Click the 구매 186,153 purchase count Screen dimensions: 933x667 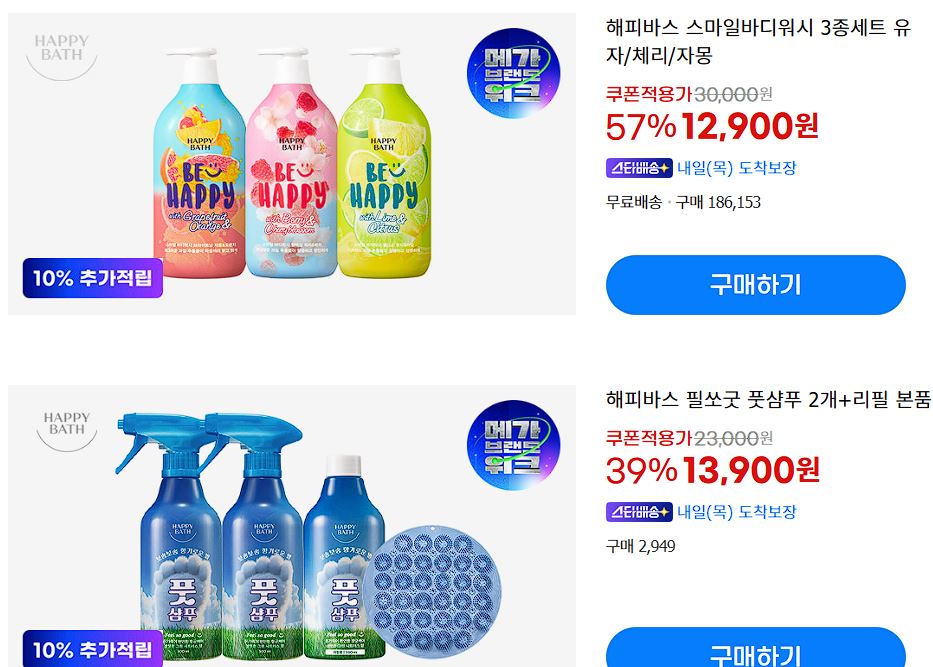coord(718,202)
